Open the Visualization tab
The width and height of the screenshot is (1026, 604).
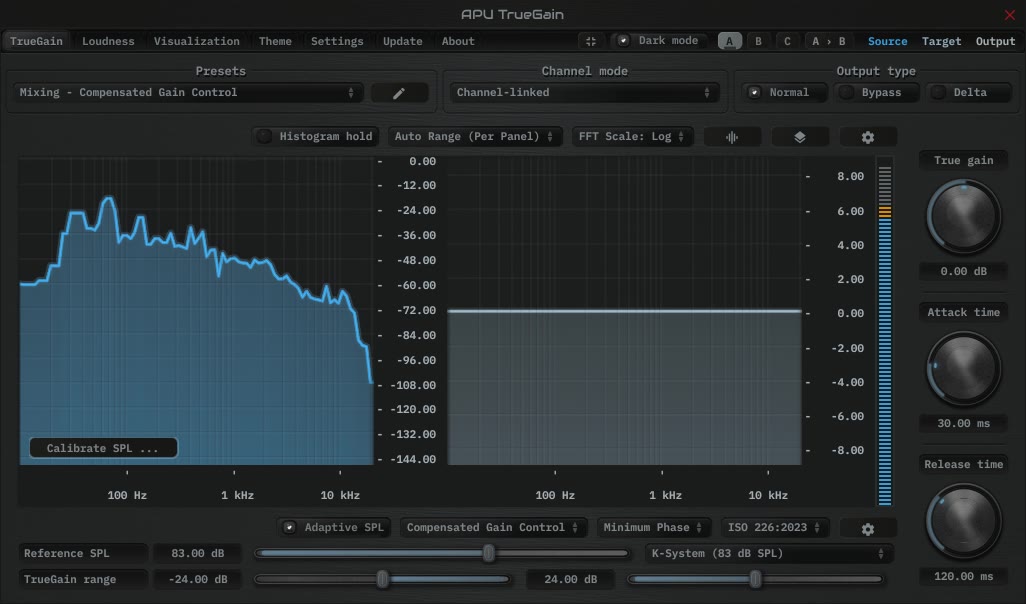tap(196, 41)
